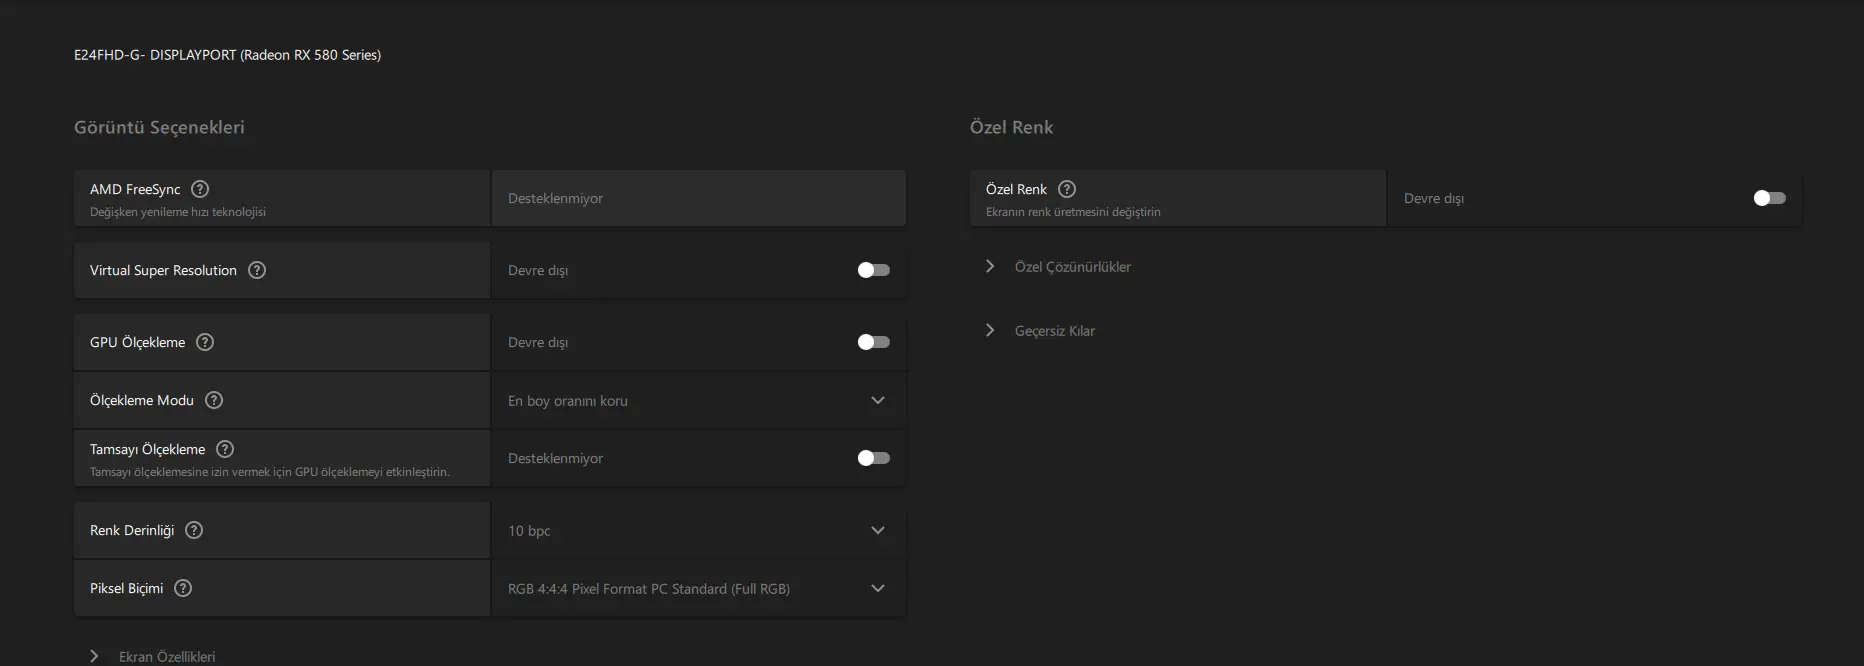Viewport: 1864px width, 666px height.
Task: Click the 'Değişken yenileme hızı teknolojisi' description
Action: (178, 212)
